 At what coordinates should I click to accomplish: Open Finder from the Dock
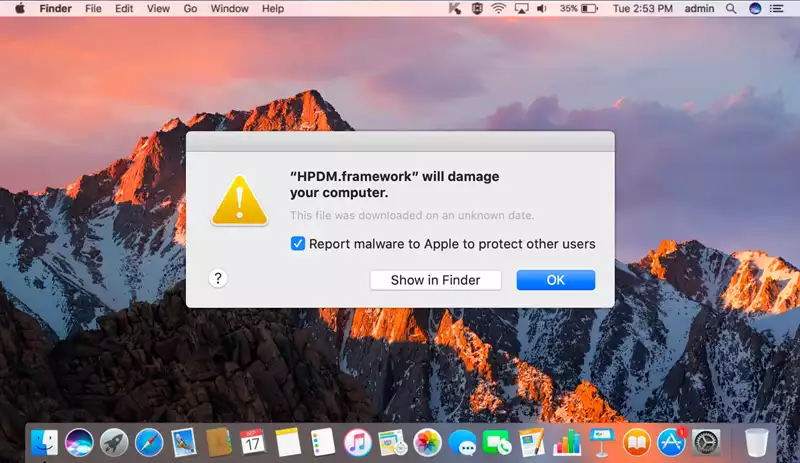pyautogui.click(x=44, y=443)
